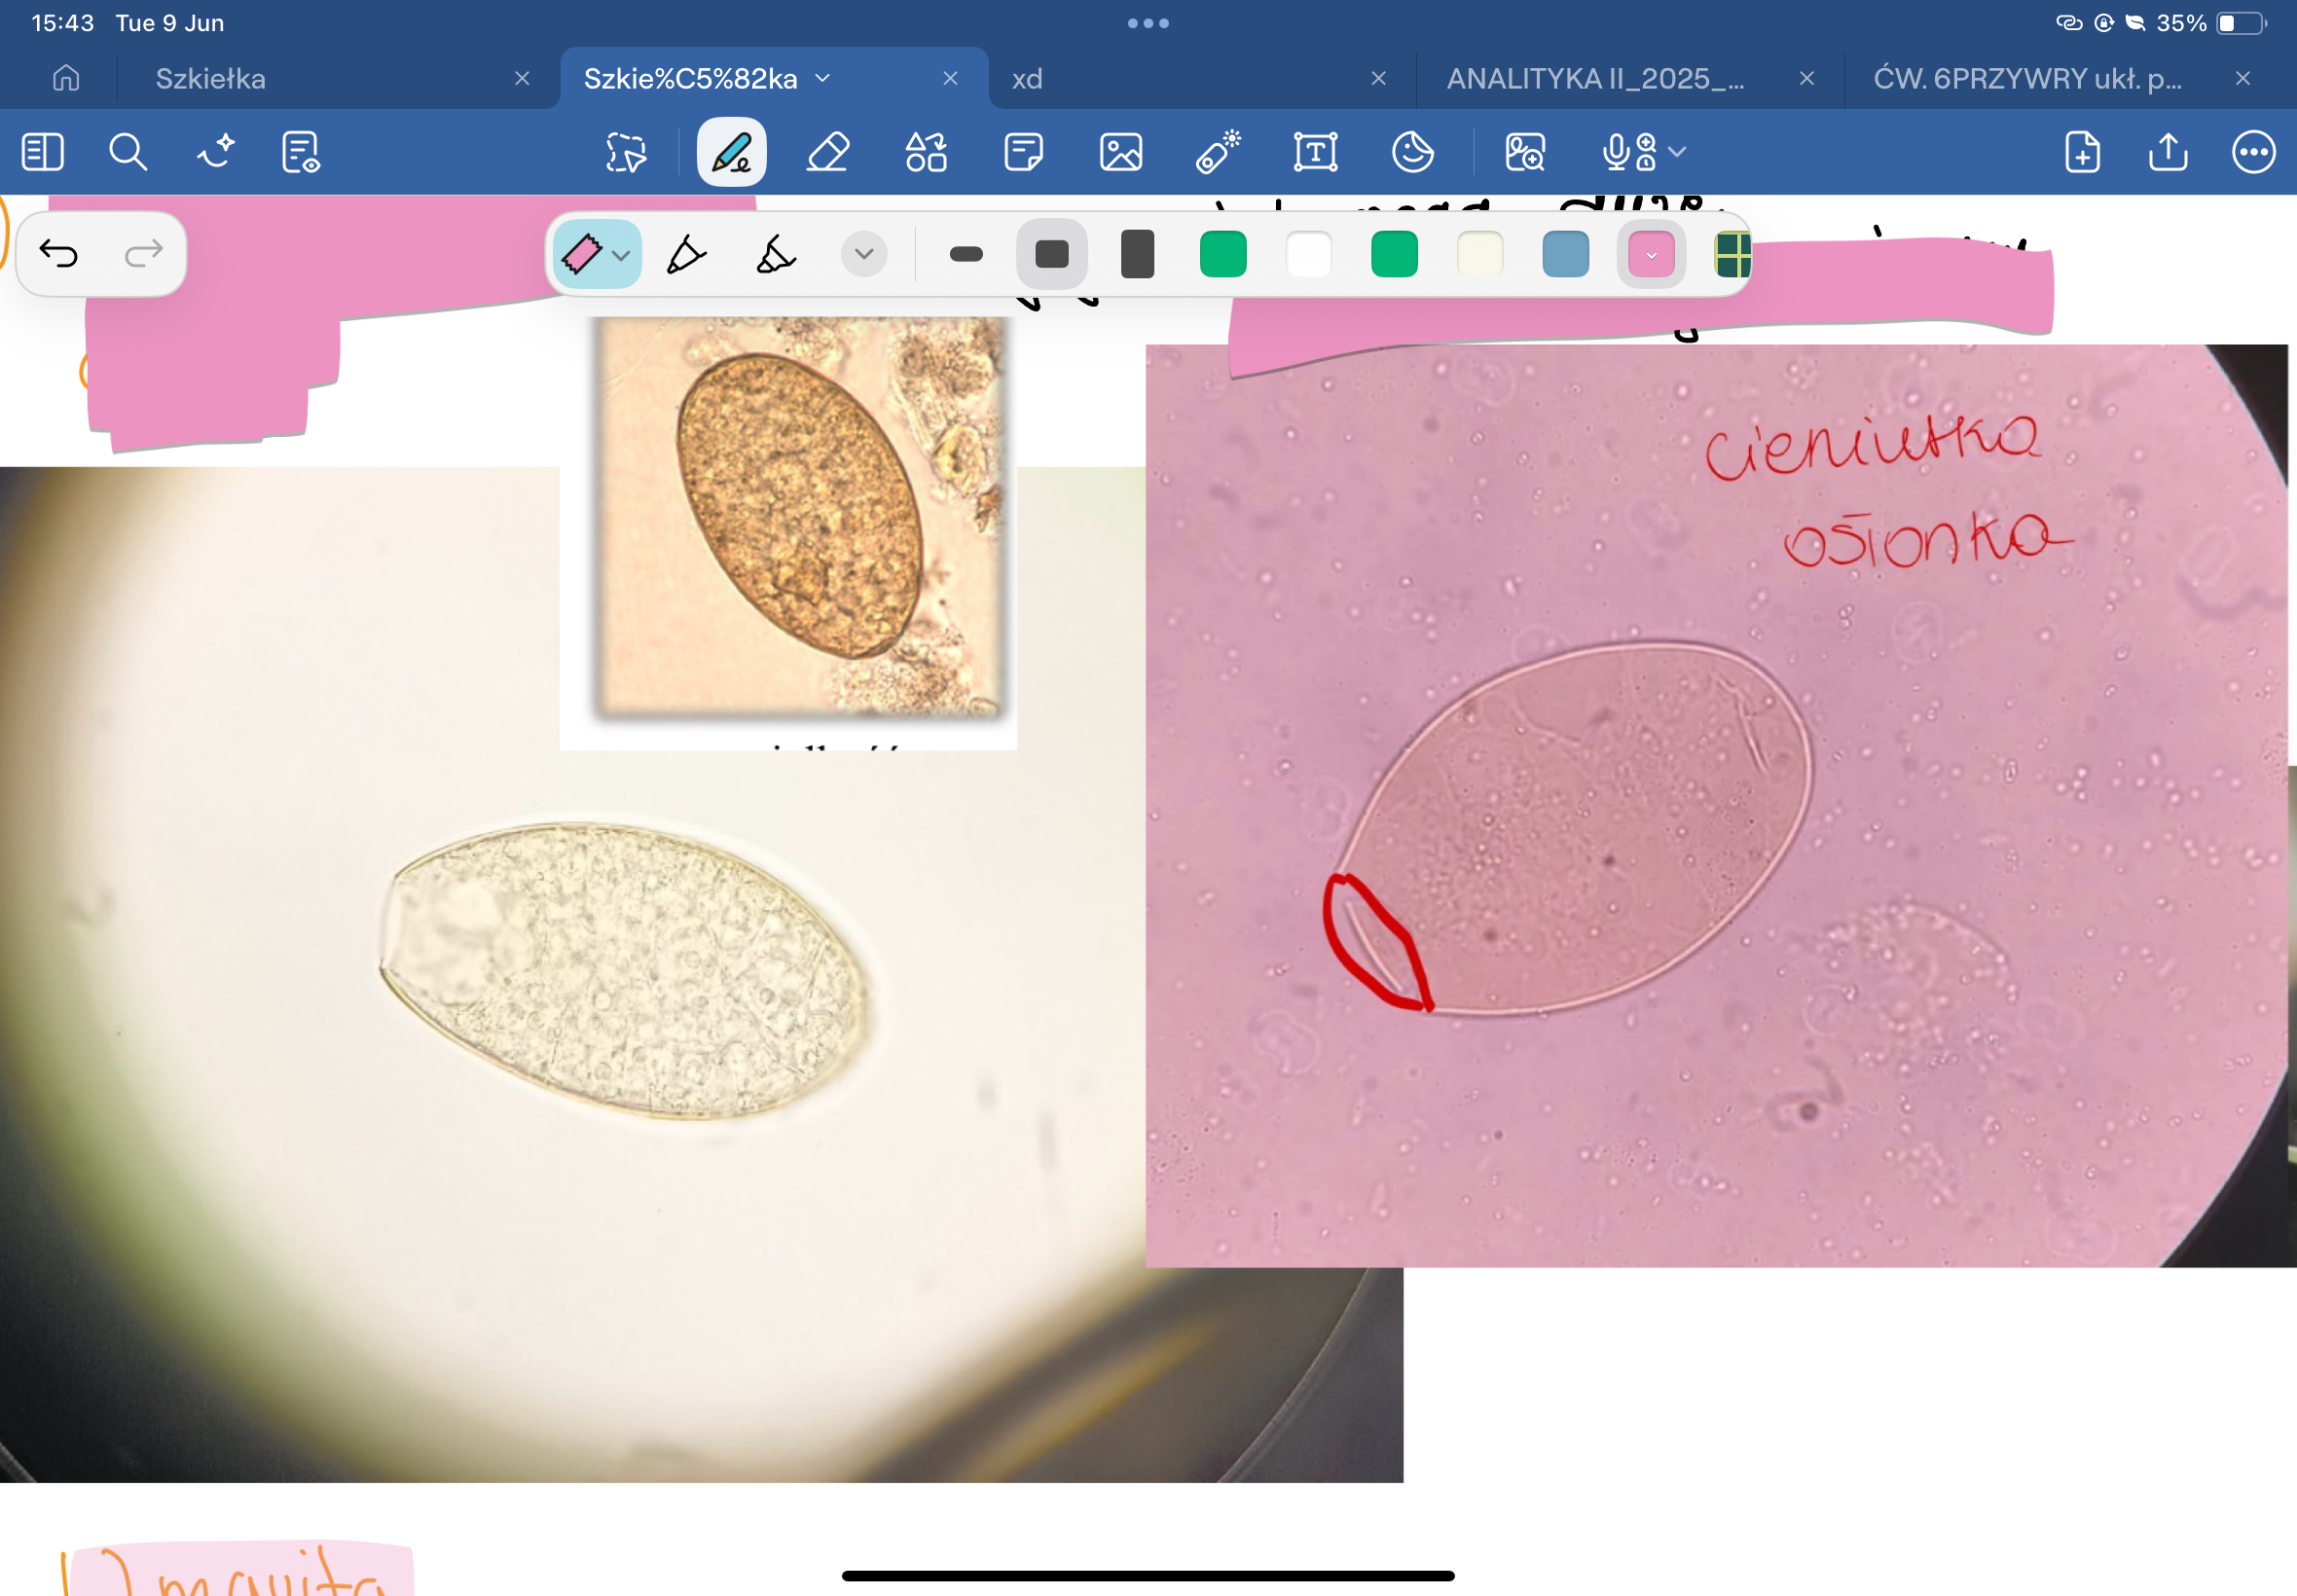The height and width of the screenshot is (1596, 2297).
Task: Open the image zoom window tool
Action: 1525,152
